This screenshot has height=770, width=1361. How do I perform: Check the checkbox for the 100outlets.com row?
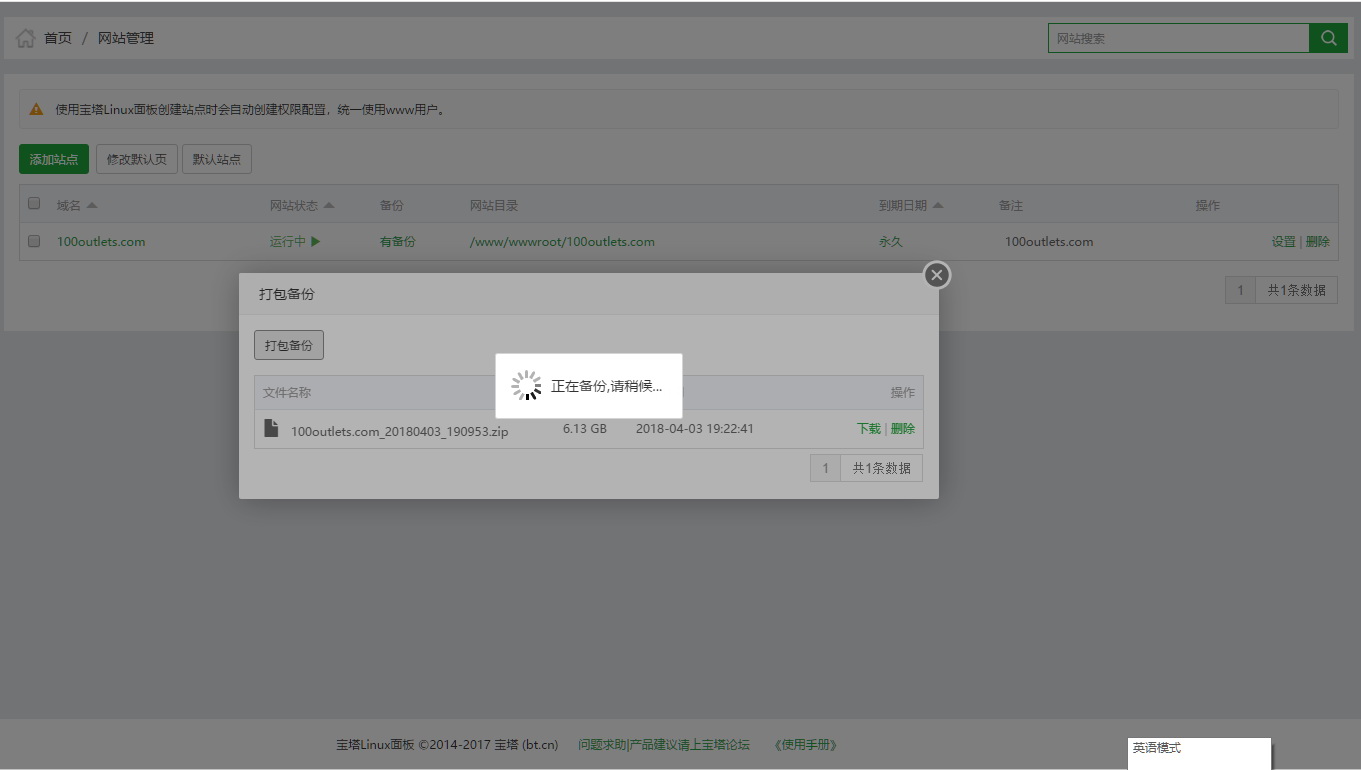coord(33,240)
